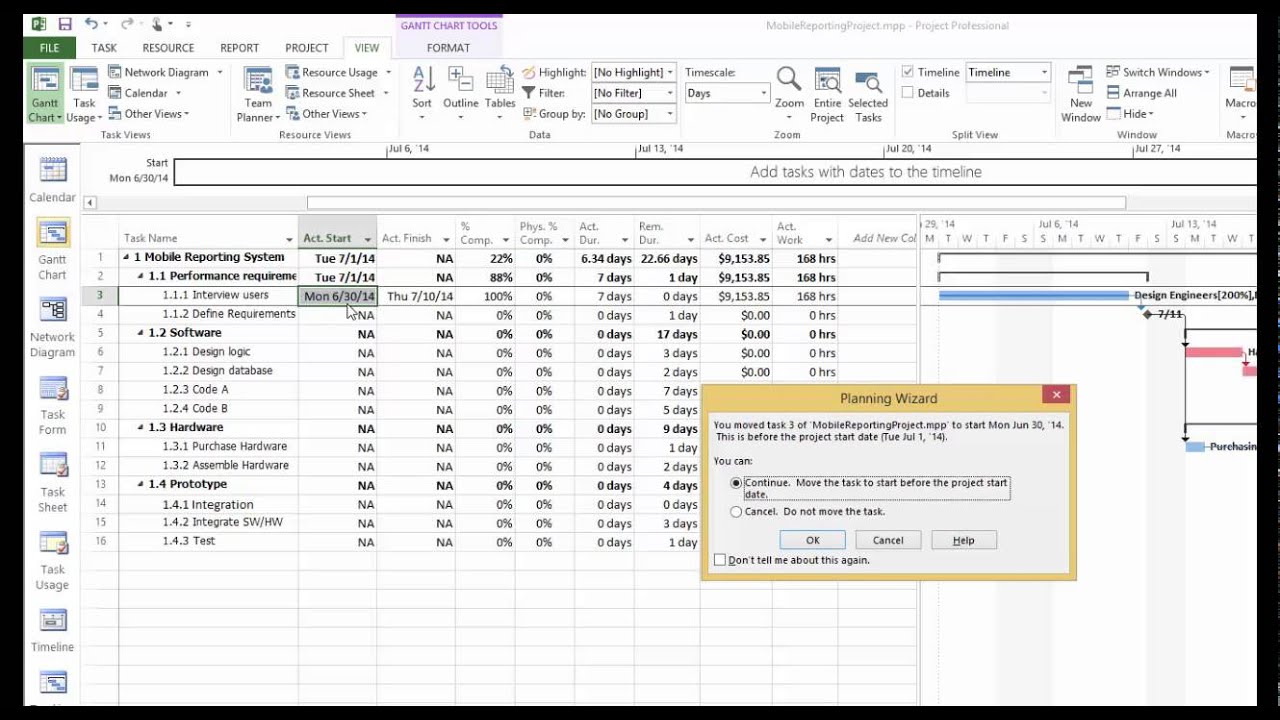
Task: Switch to the TASK tab
Action: tap(104, 47)
